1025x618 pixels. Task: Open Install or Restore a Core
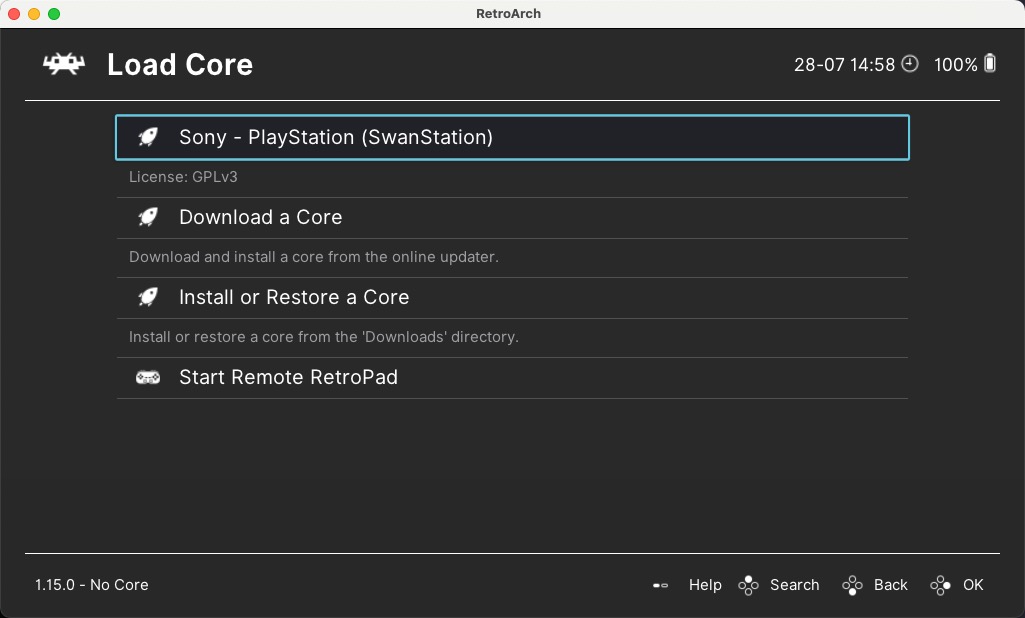click(293, 297)
